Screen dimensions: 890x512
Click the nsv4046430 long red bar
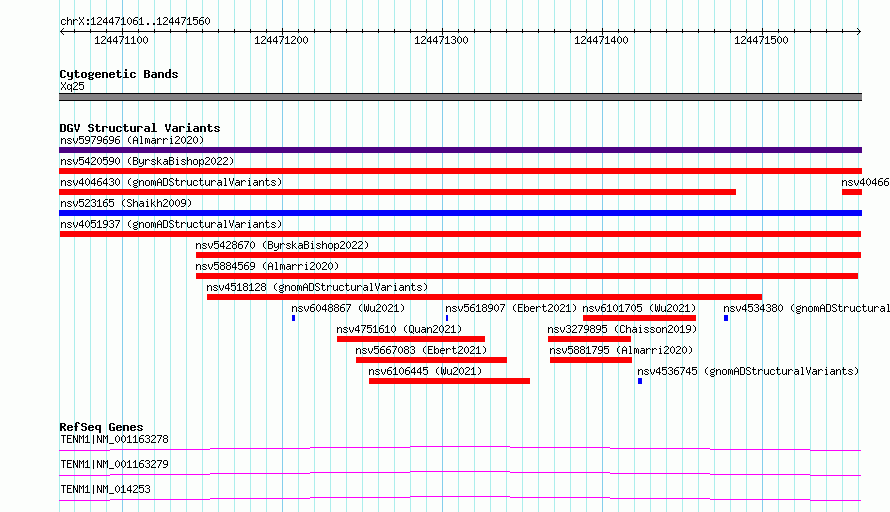(397, 192)
